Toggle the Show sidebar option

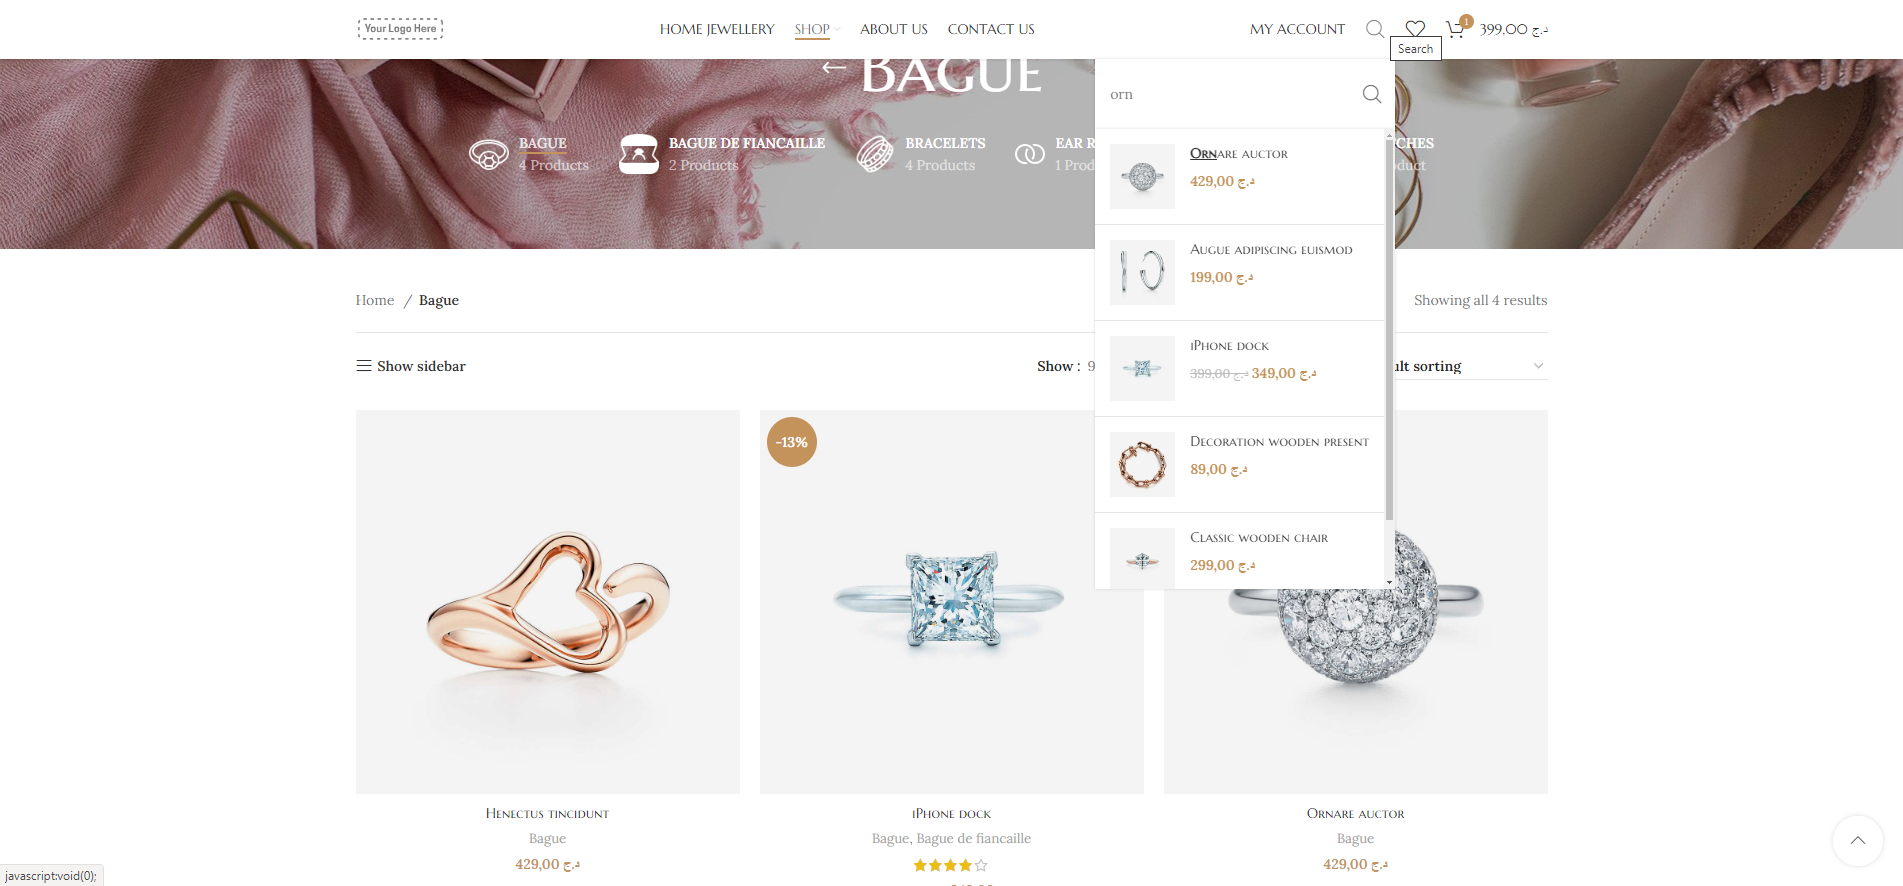(411, 366)
